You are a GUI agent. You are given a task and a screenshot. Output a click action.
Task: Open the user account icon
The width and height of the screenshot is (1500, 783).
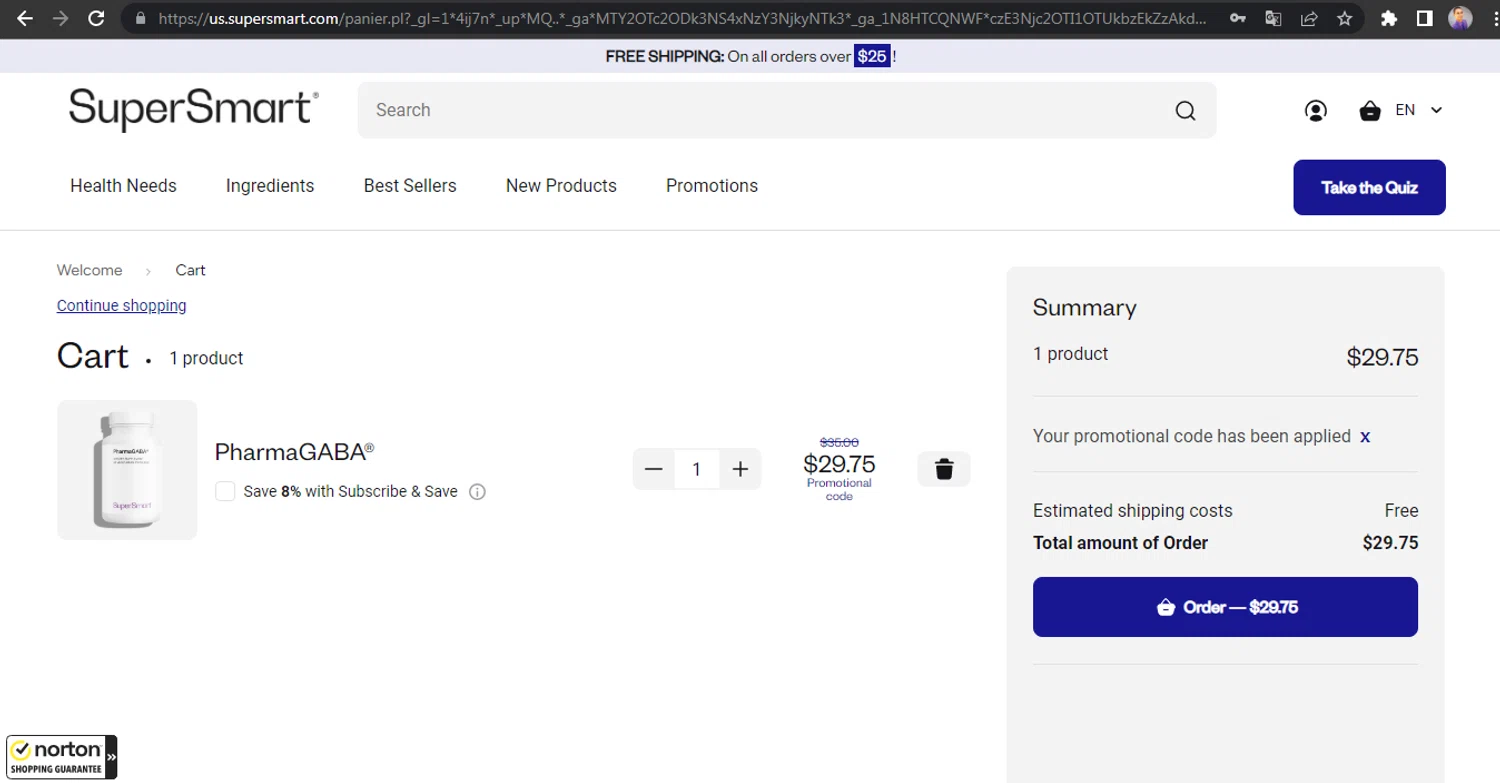[x=1316, y=111]
